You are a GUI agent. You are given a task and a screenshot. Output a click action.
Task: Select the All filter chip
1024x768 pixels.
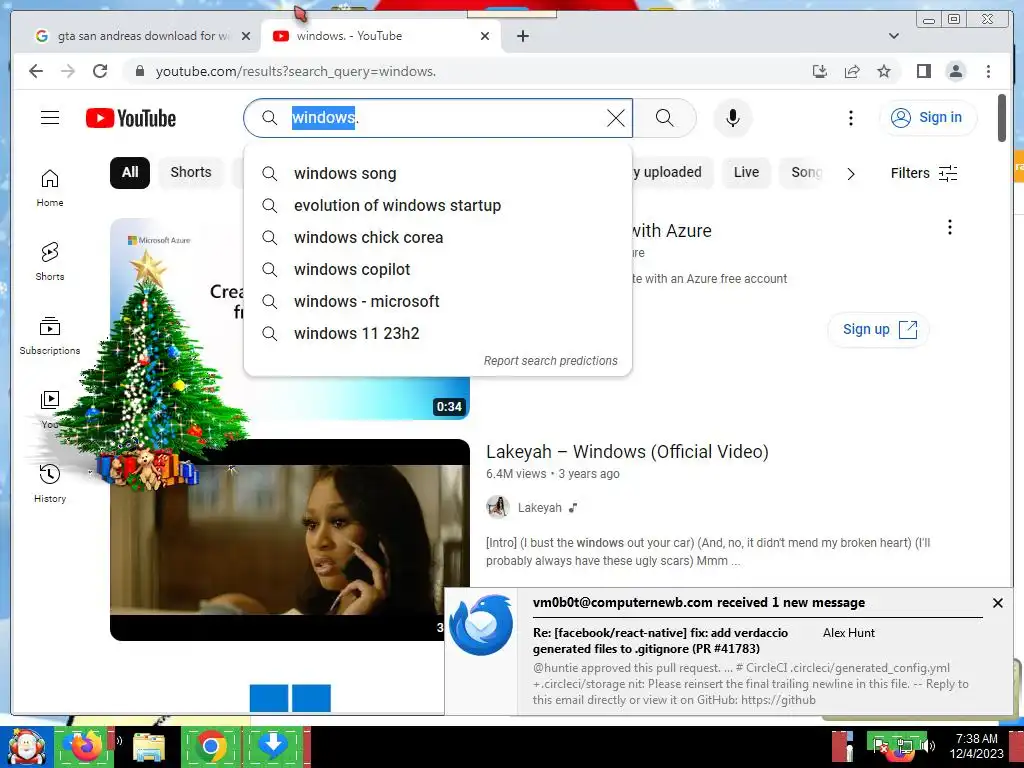tap(130, 172)
